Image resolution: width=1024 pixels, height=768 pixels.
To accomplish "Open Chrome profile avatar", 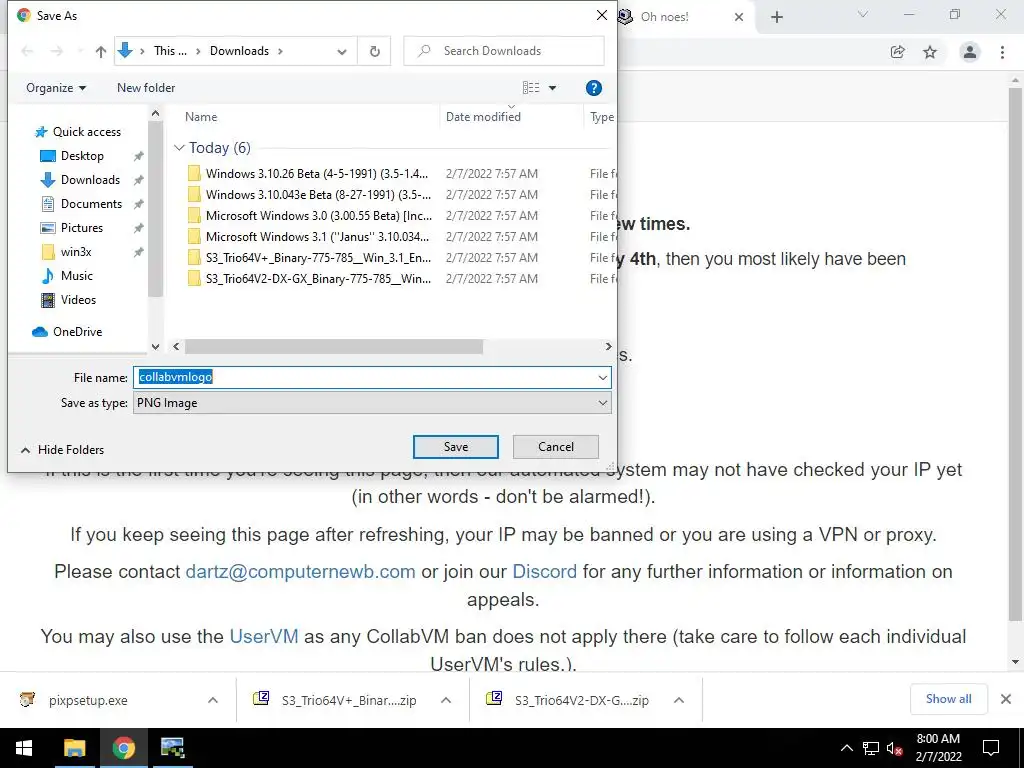I will click(970, 52).
